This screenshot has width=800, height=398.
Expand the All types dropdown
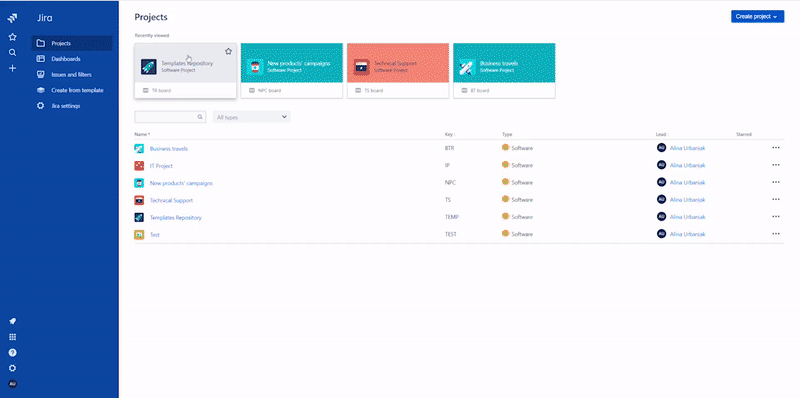[252, 117]
